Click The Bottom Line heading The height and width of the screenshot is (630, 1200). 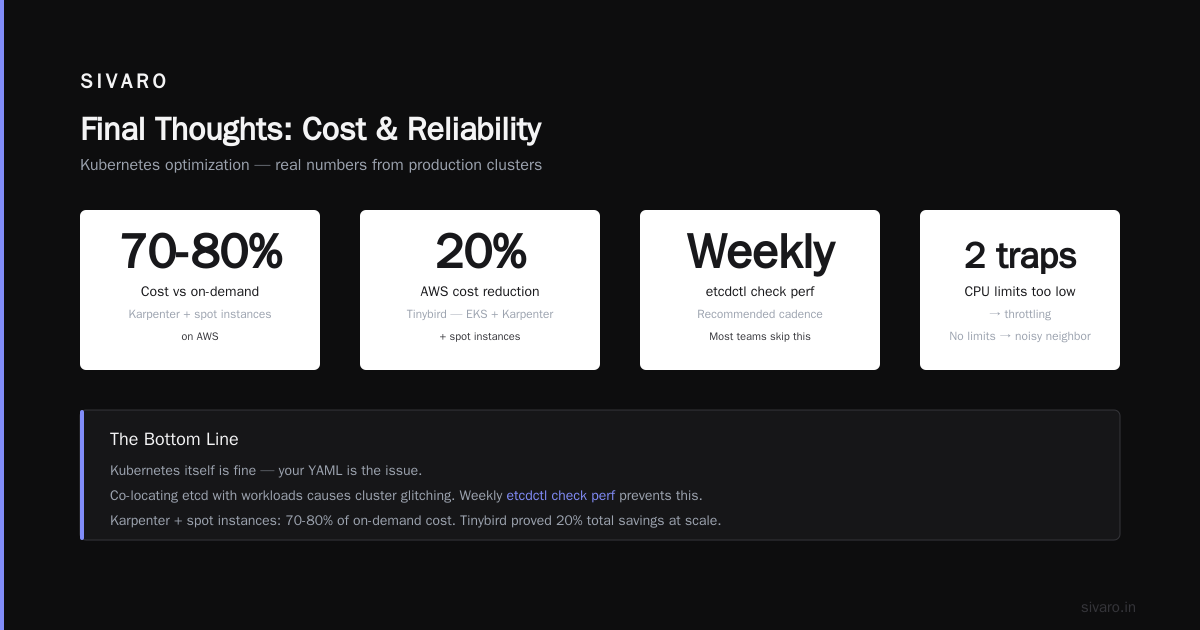pos(174,439)
